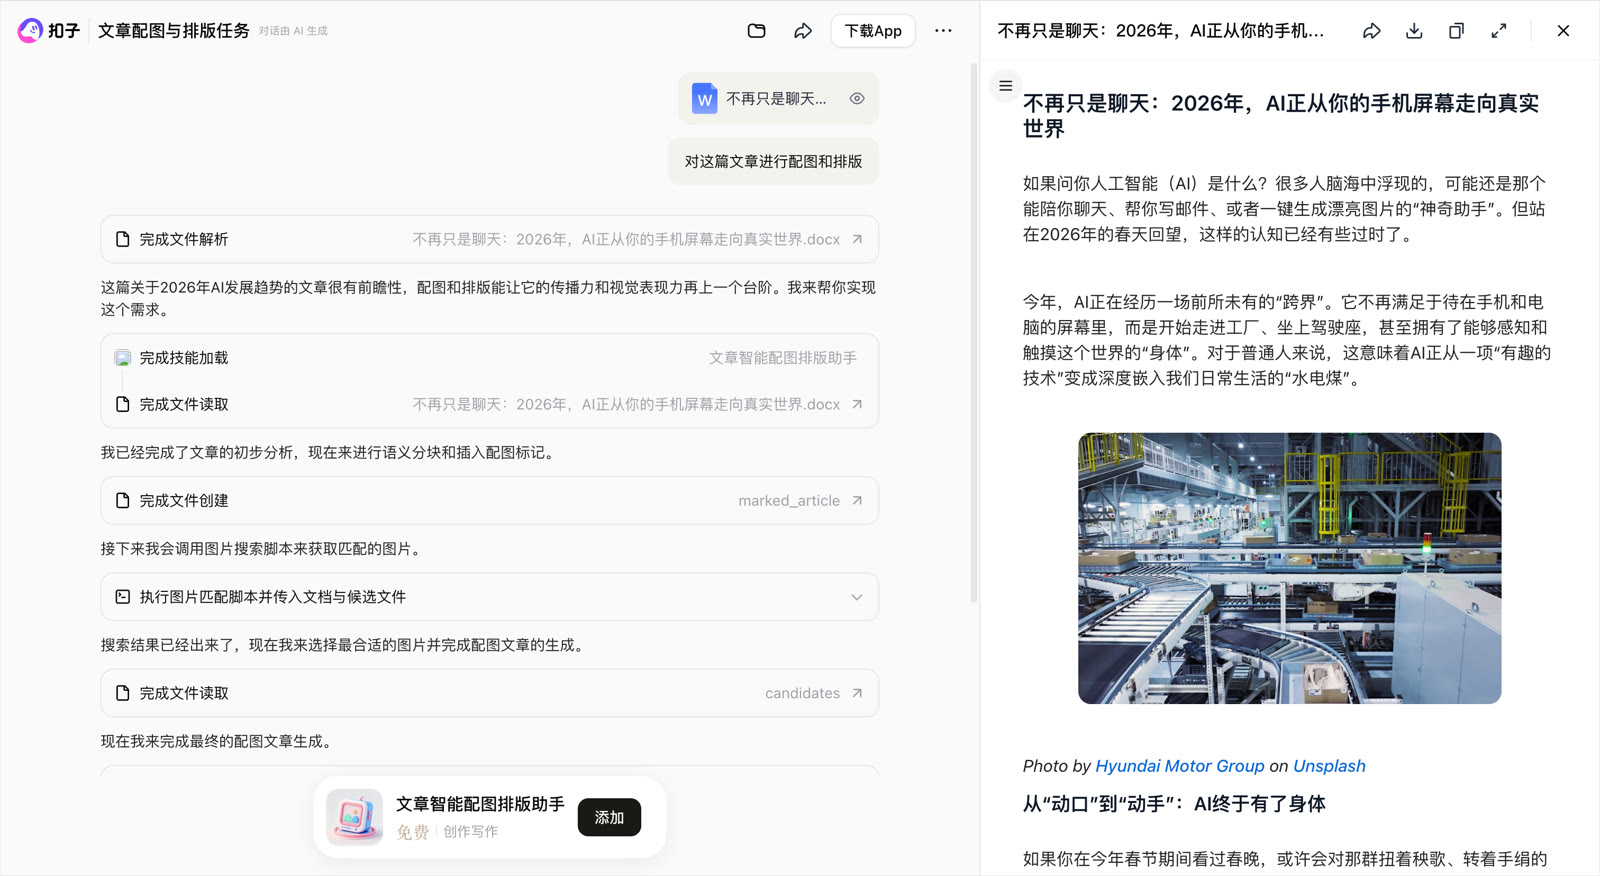Screen dimensions: 1600x876
Task: Open the folder icon in chat header
Action: coord(757,31)
